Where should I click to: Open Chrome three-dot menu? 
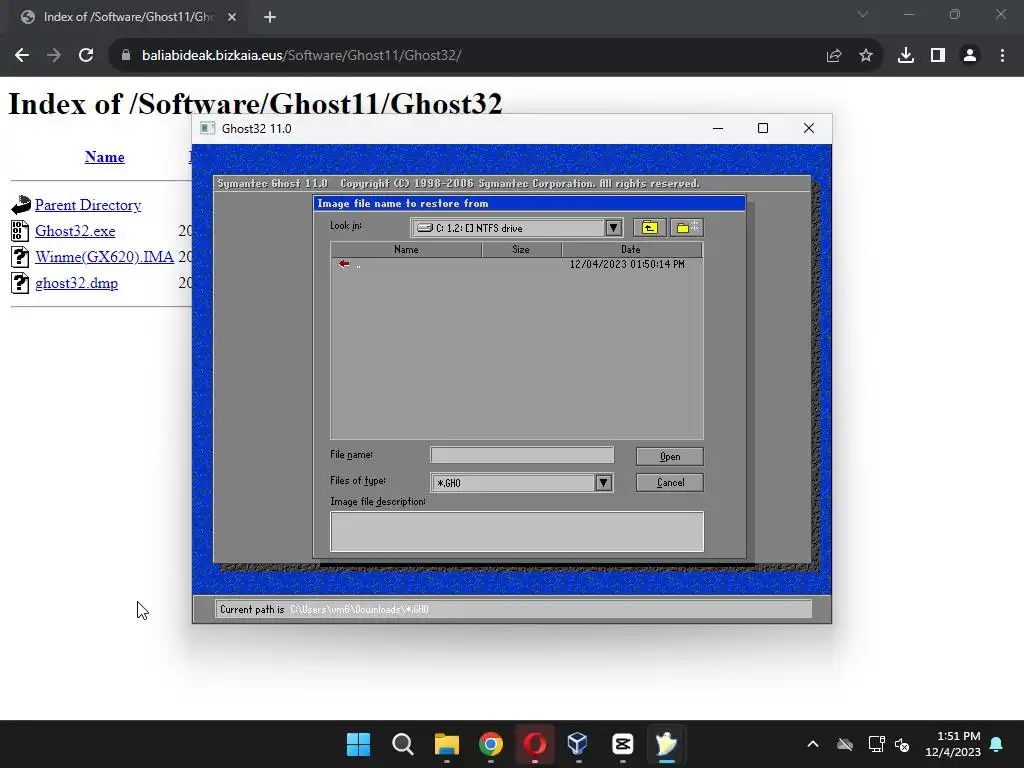(1002, 56)
